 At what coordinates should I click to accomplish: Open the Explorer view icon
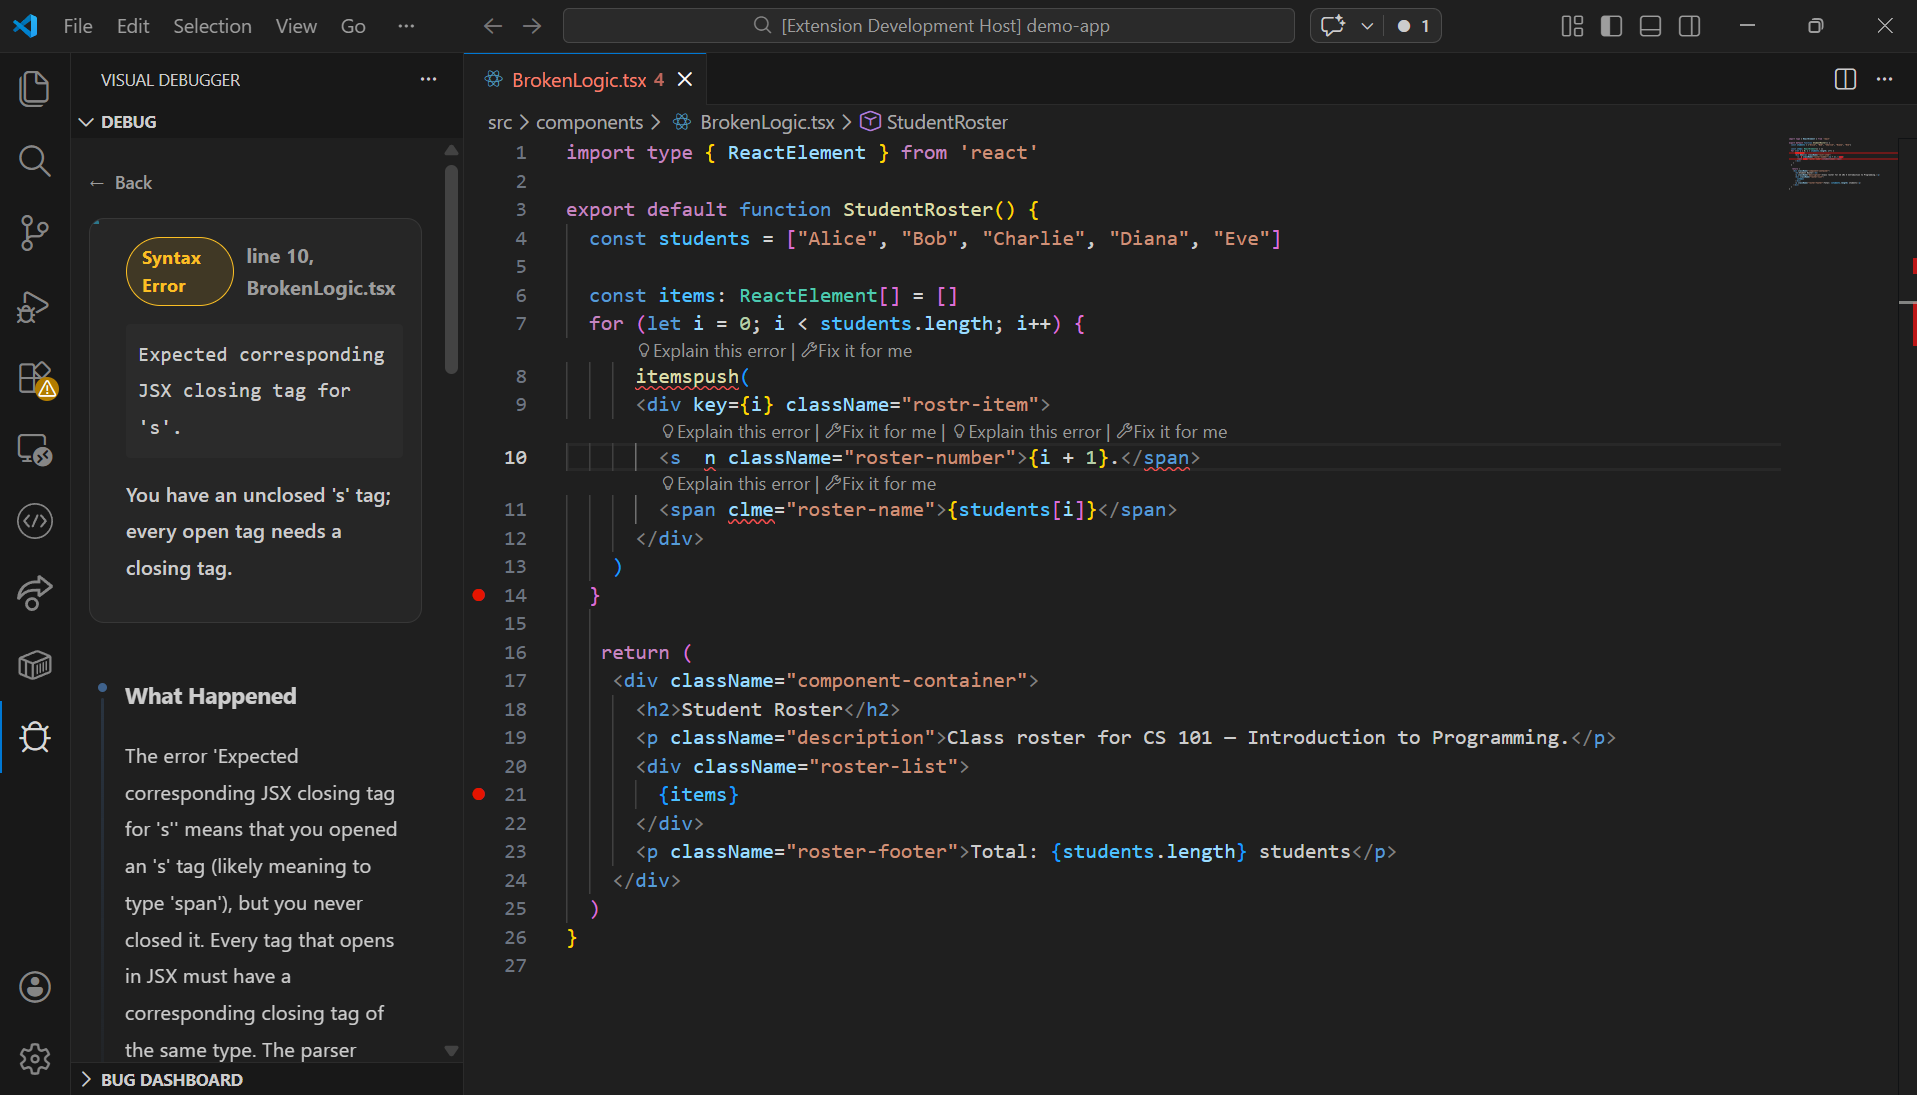point(35,89)
